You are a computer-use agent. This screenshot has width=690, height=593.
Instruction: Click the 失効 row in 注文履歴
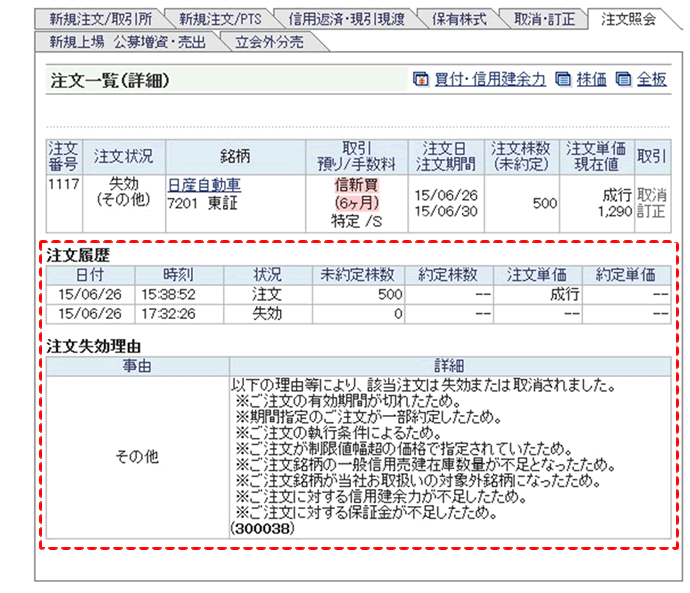(x=267, y=313)
